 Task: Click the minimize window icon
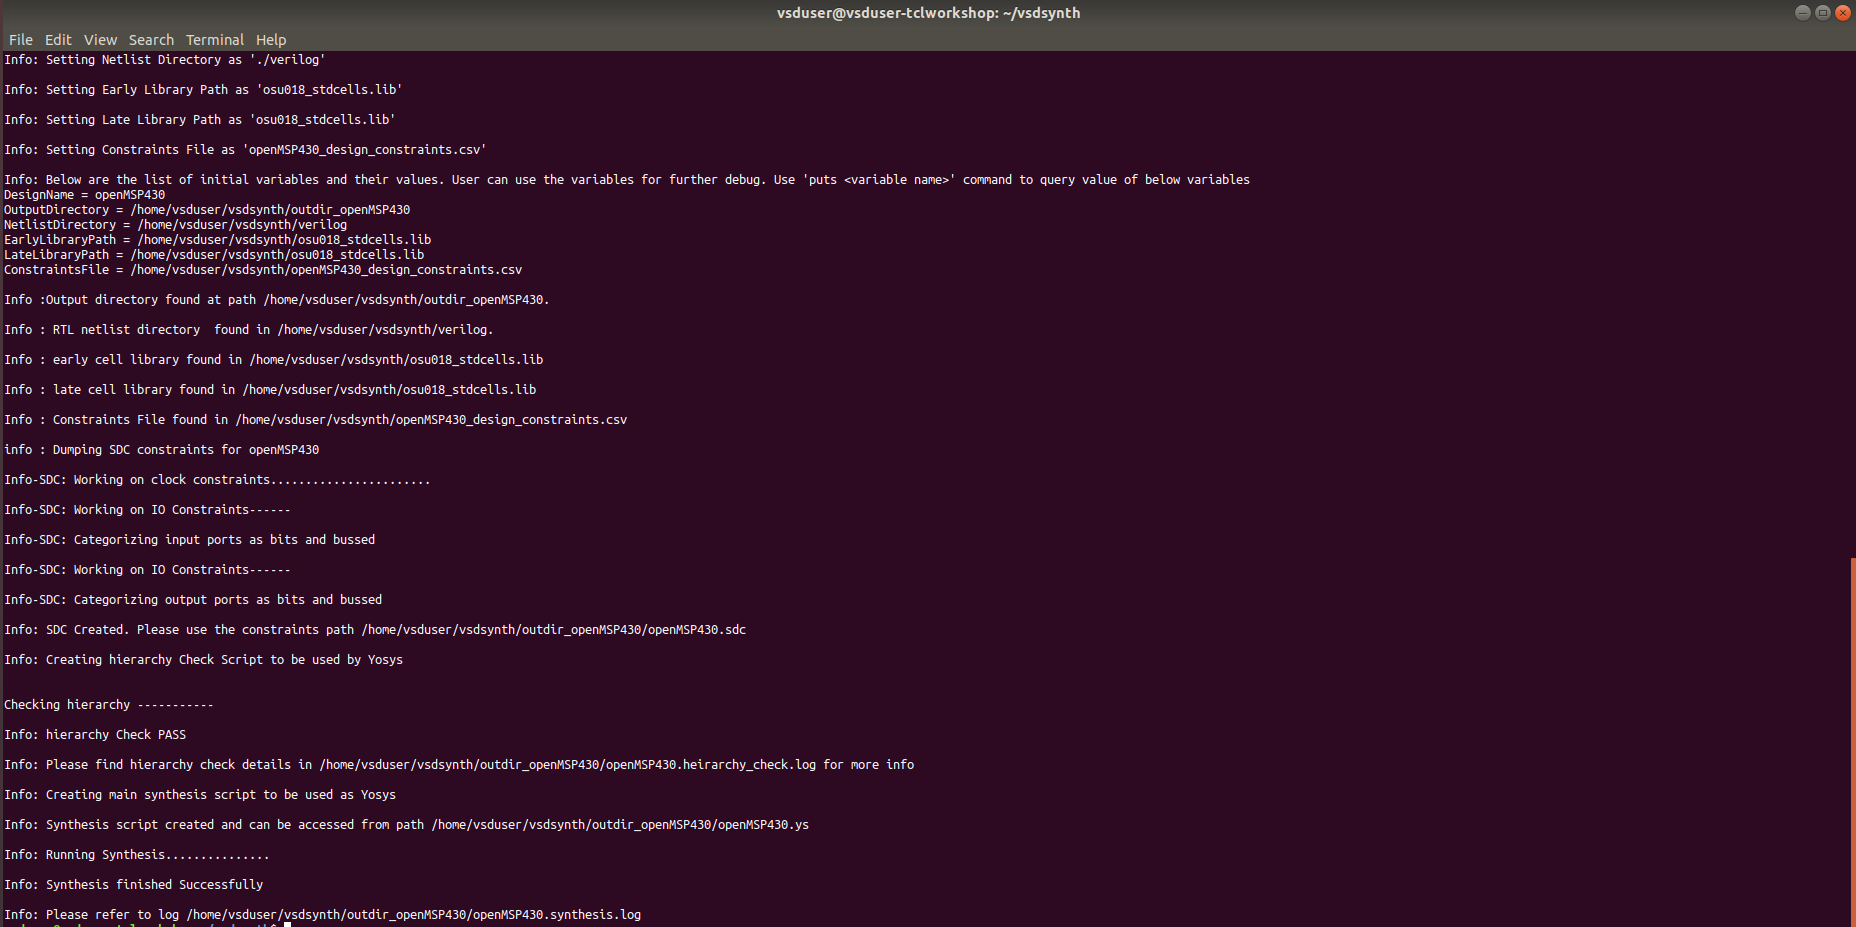(1801, 12)
